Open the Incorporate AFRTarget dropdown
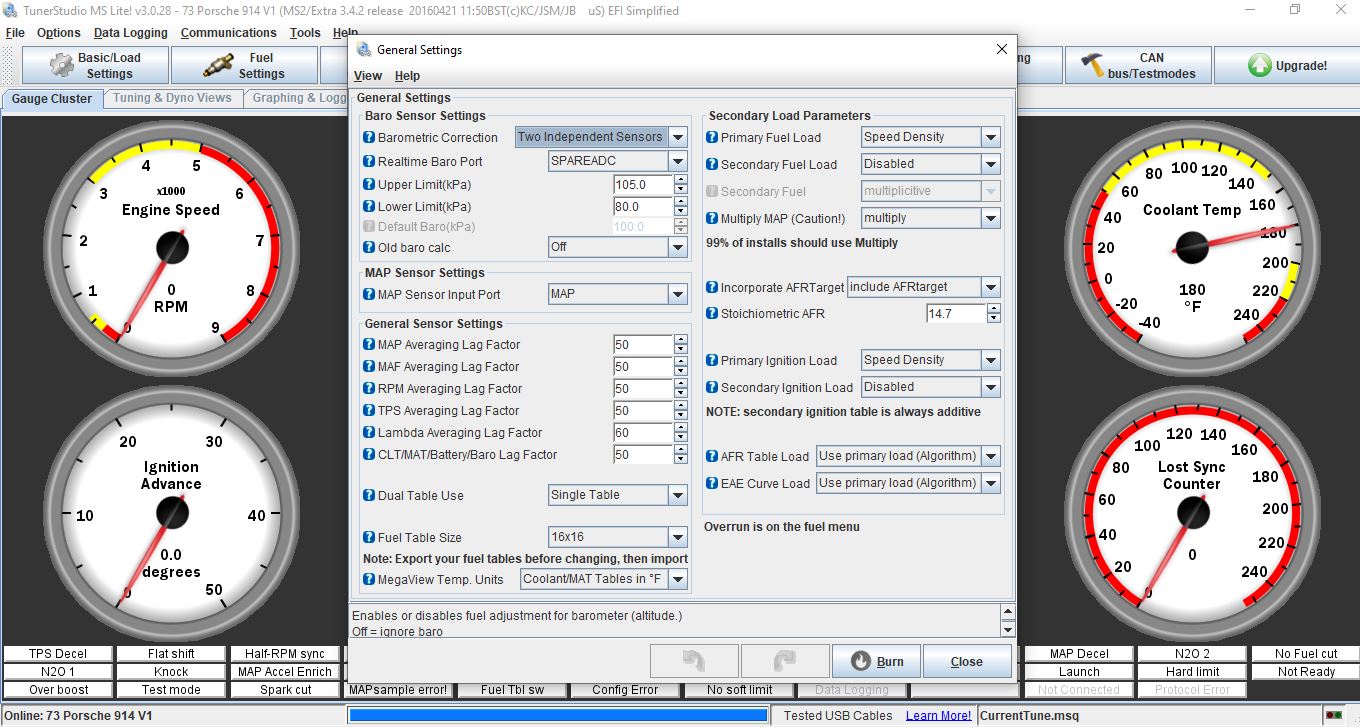Screen dimensions: 1360x727 (990, 287)
